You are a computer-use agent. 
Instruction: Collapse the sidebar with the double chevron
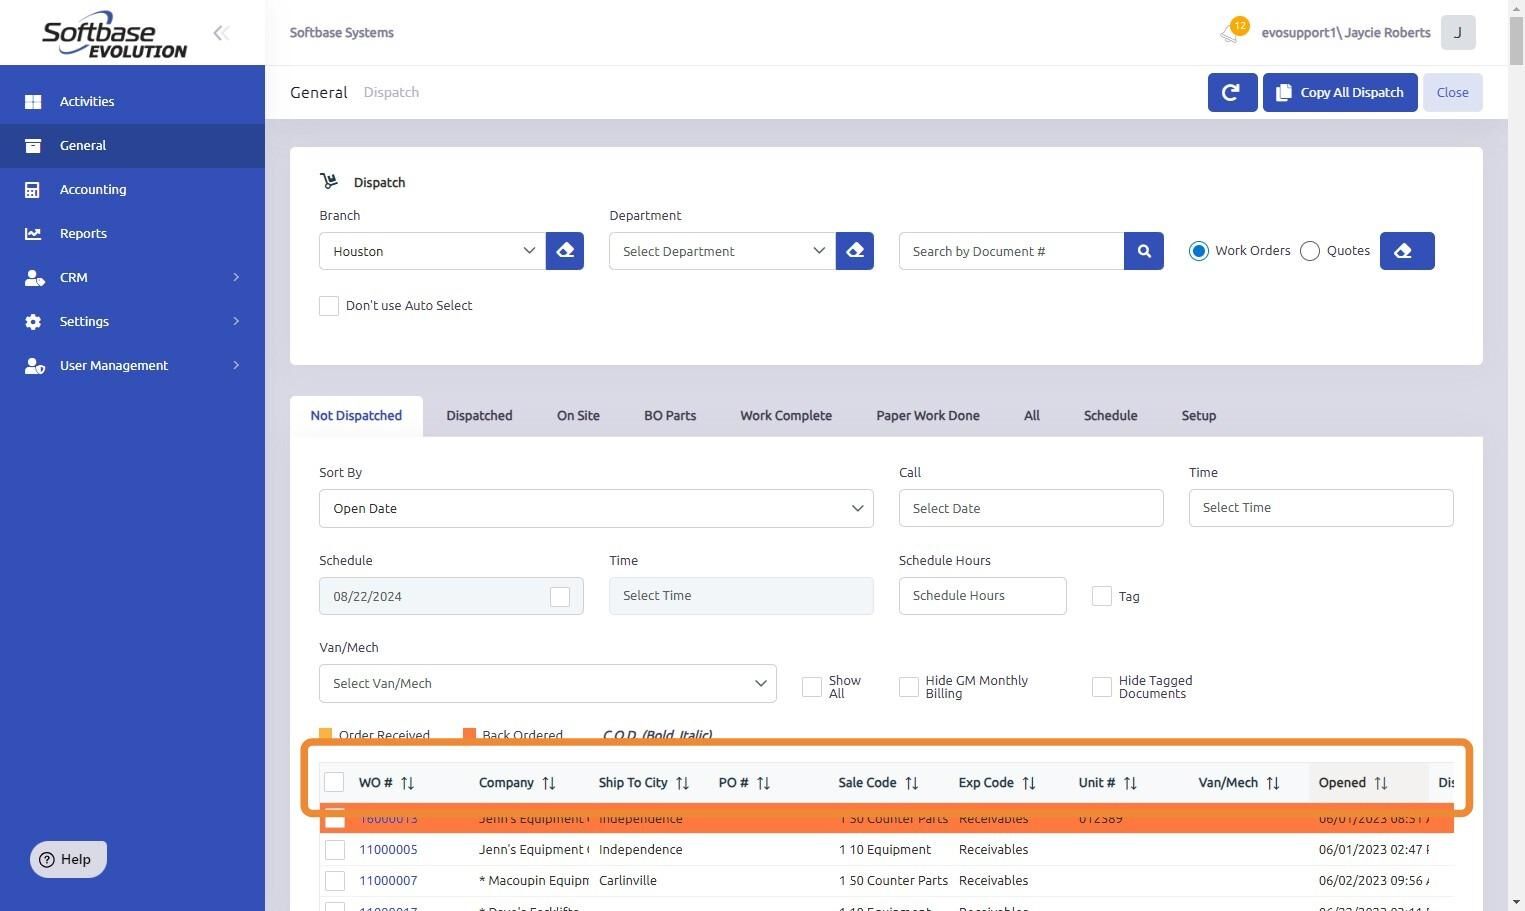(221, 33)
